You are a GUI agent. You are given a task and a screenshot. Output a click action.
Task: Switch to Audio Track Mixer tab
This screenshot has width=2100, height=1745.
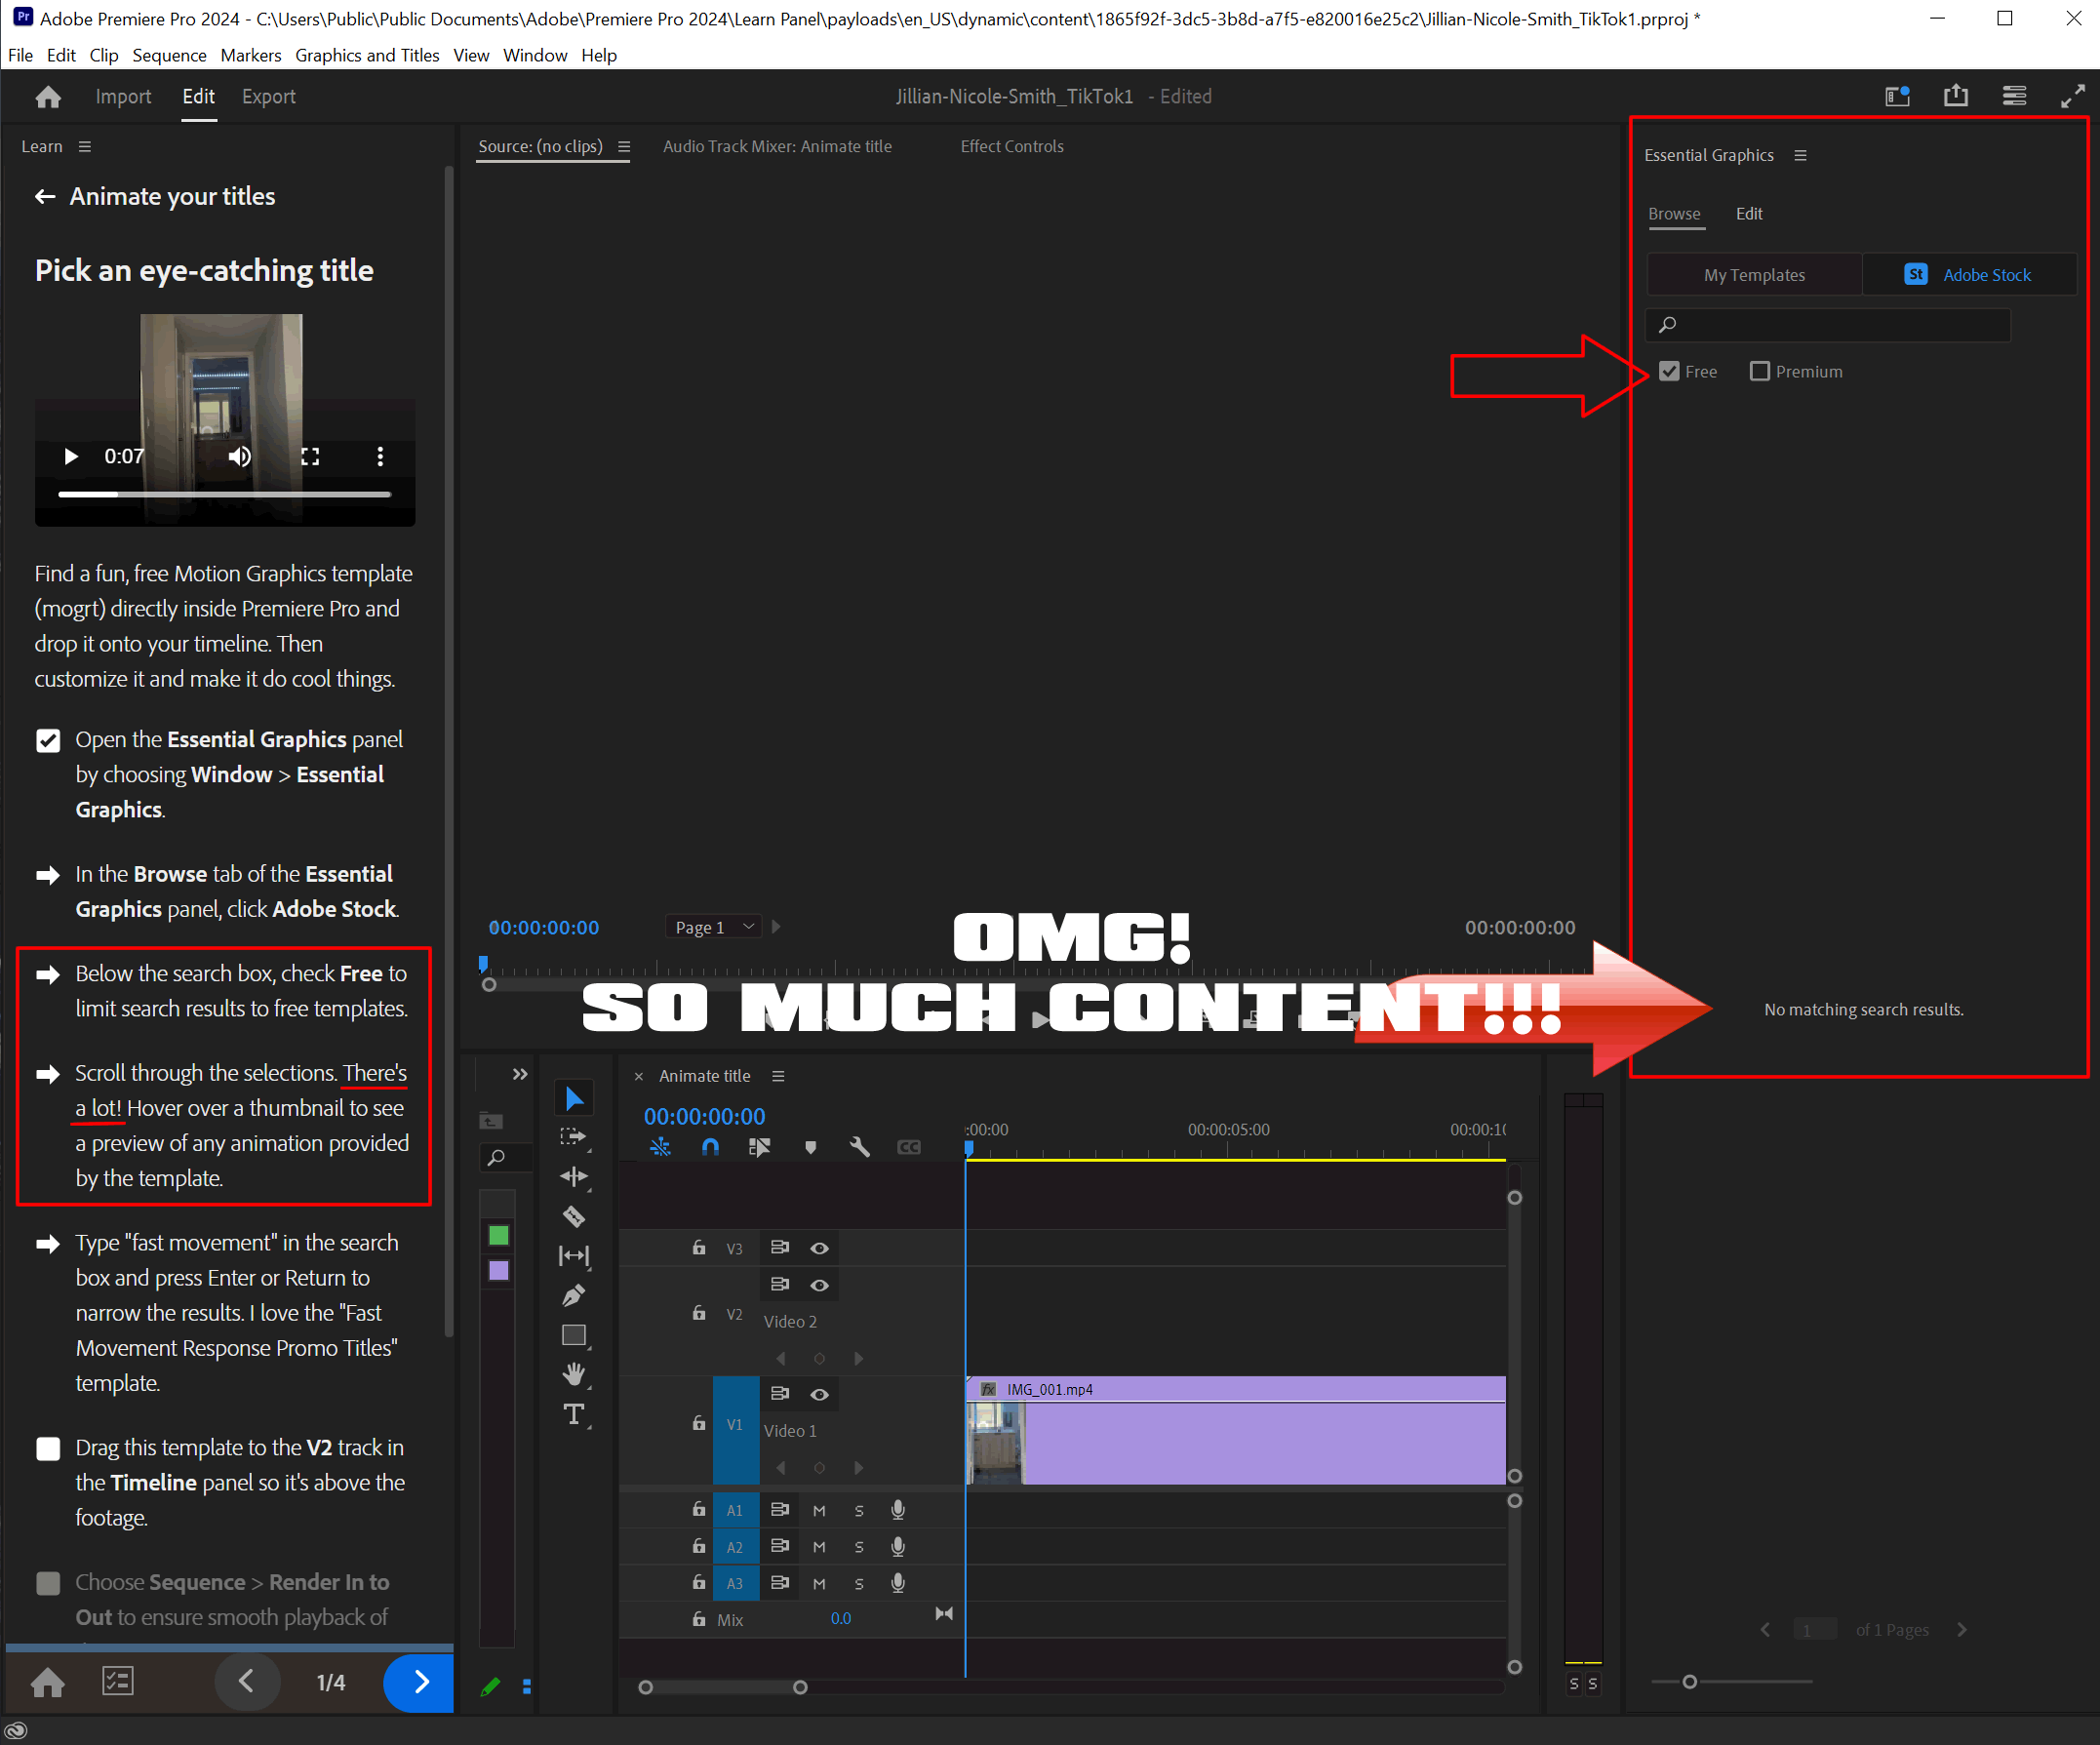click(x=777, y=146)
